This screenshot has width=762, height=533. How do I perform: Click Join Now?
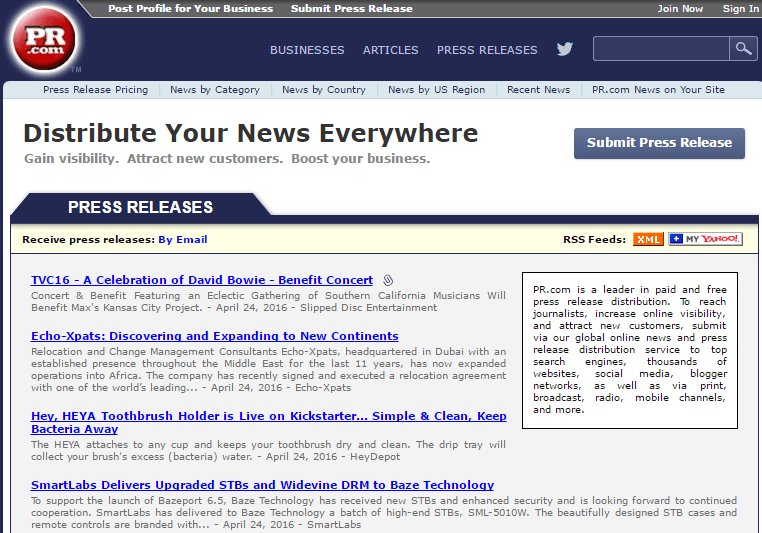point(680,9)
